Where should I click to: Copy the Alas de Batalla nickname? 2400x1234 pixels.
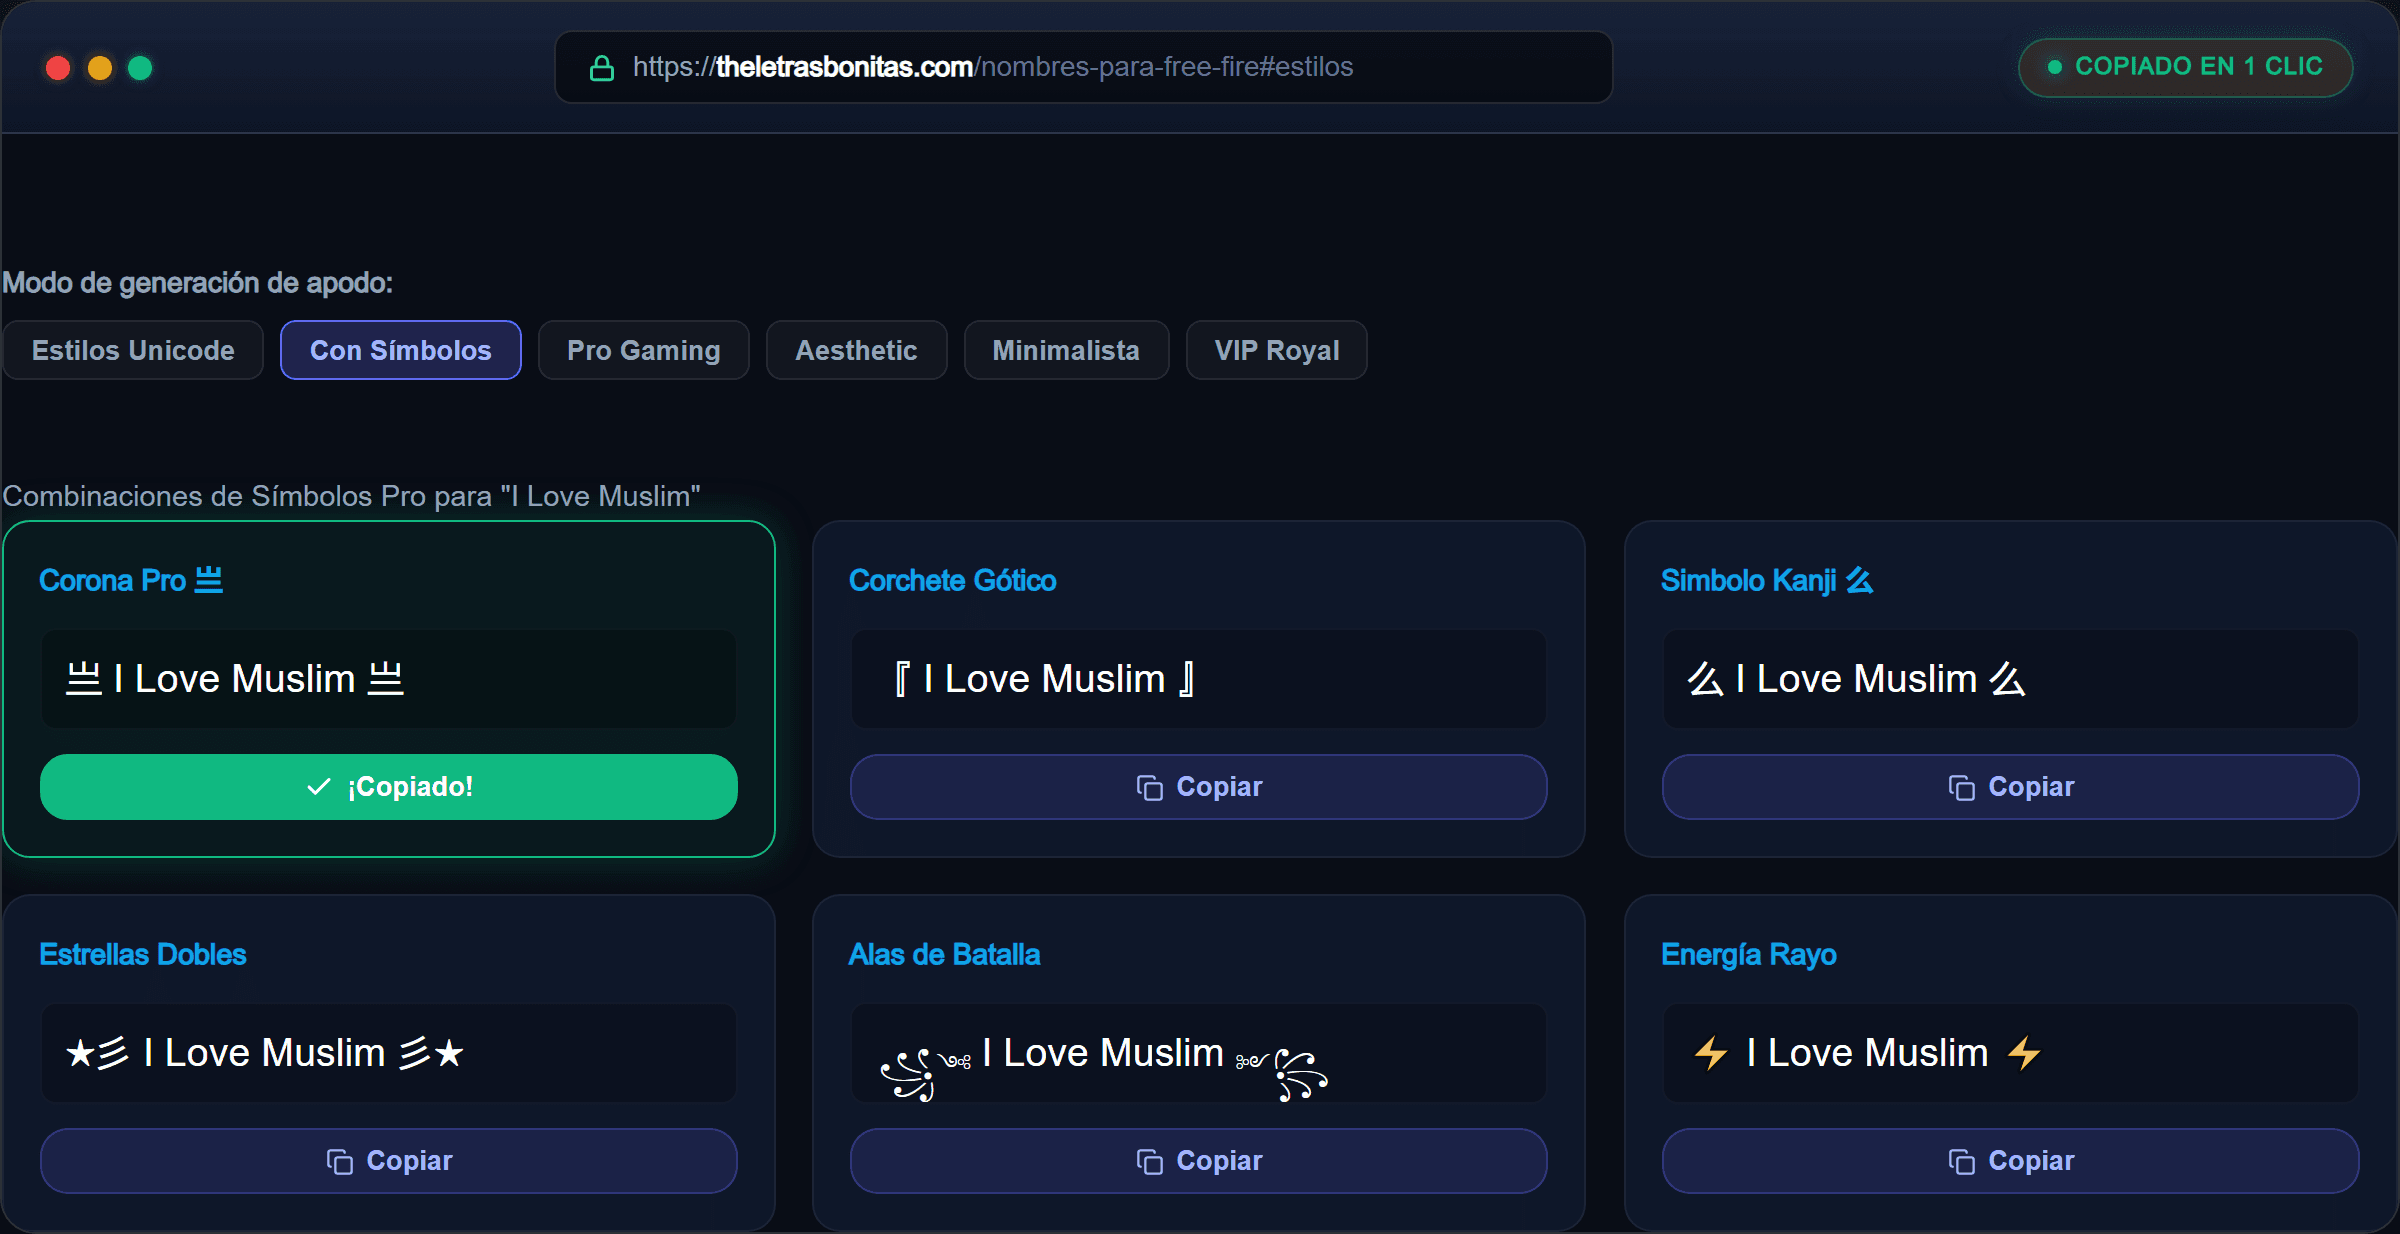tap(1199, 1161)
